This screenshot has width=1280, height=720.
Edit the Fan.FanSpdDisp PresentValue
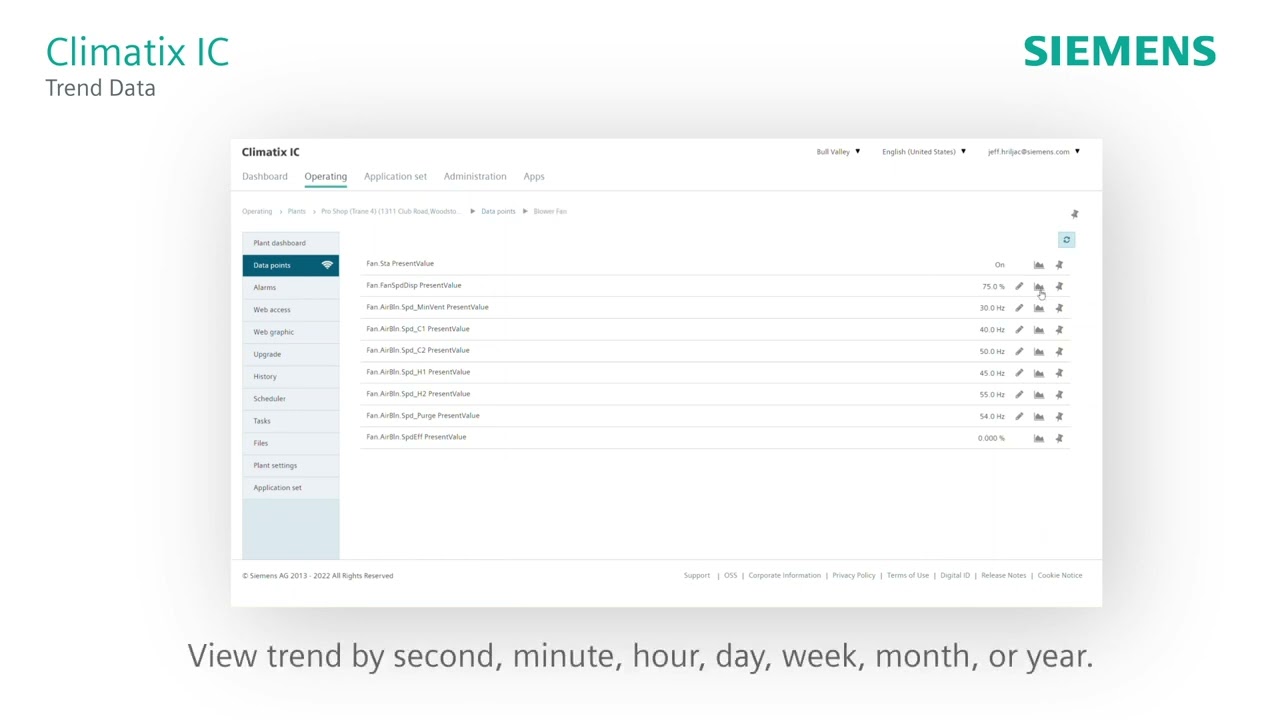(x=1019, y=287)
